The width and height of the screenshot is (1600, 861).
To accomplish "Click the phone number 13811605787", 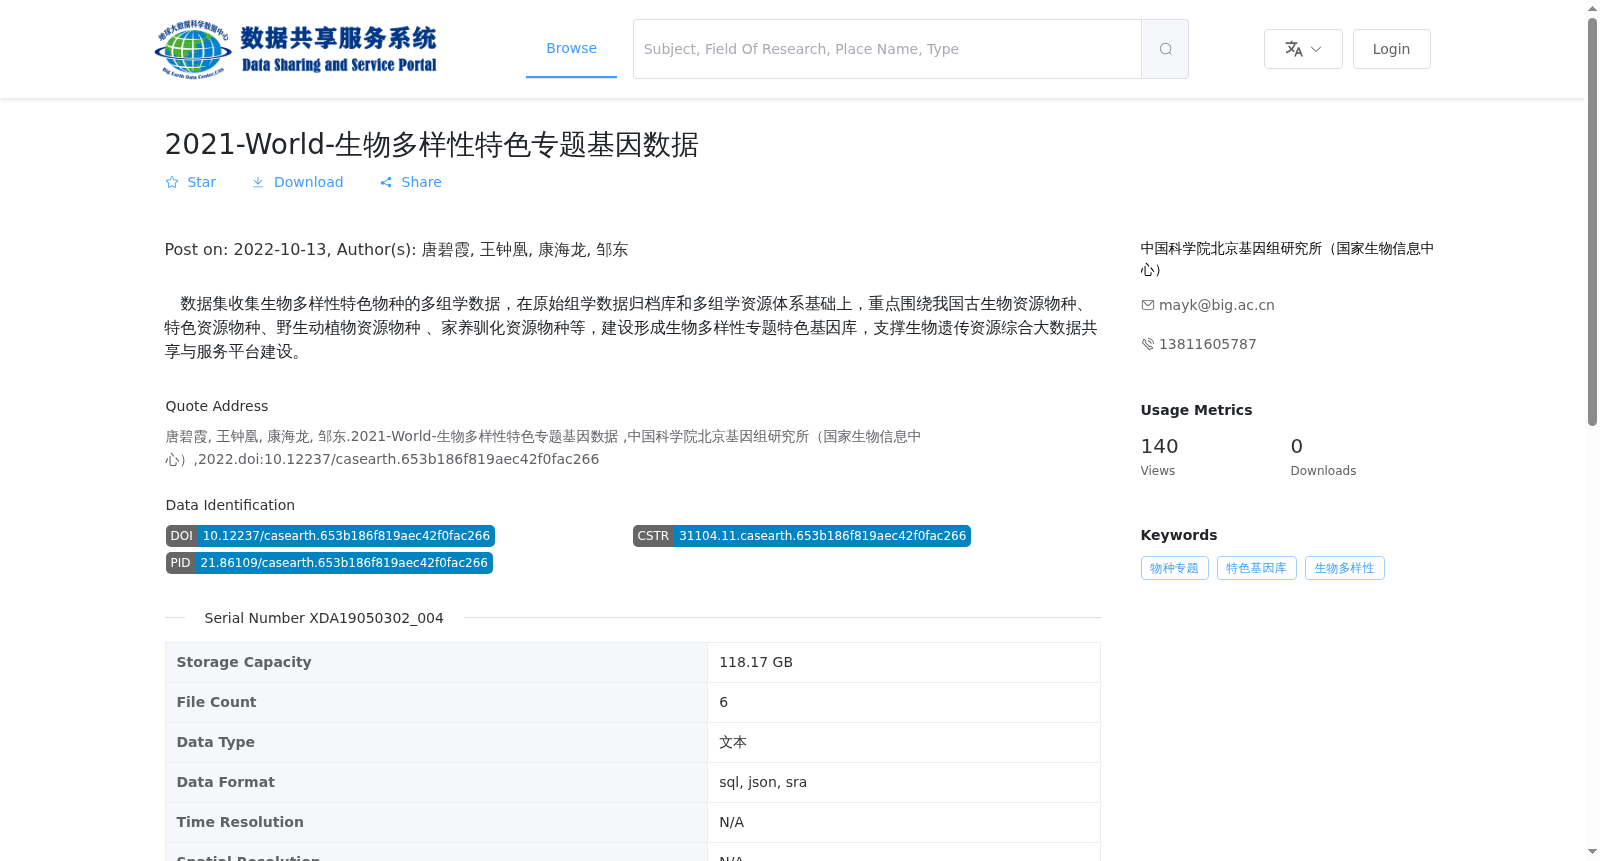I will click(x=1207, y=344).
